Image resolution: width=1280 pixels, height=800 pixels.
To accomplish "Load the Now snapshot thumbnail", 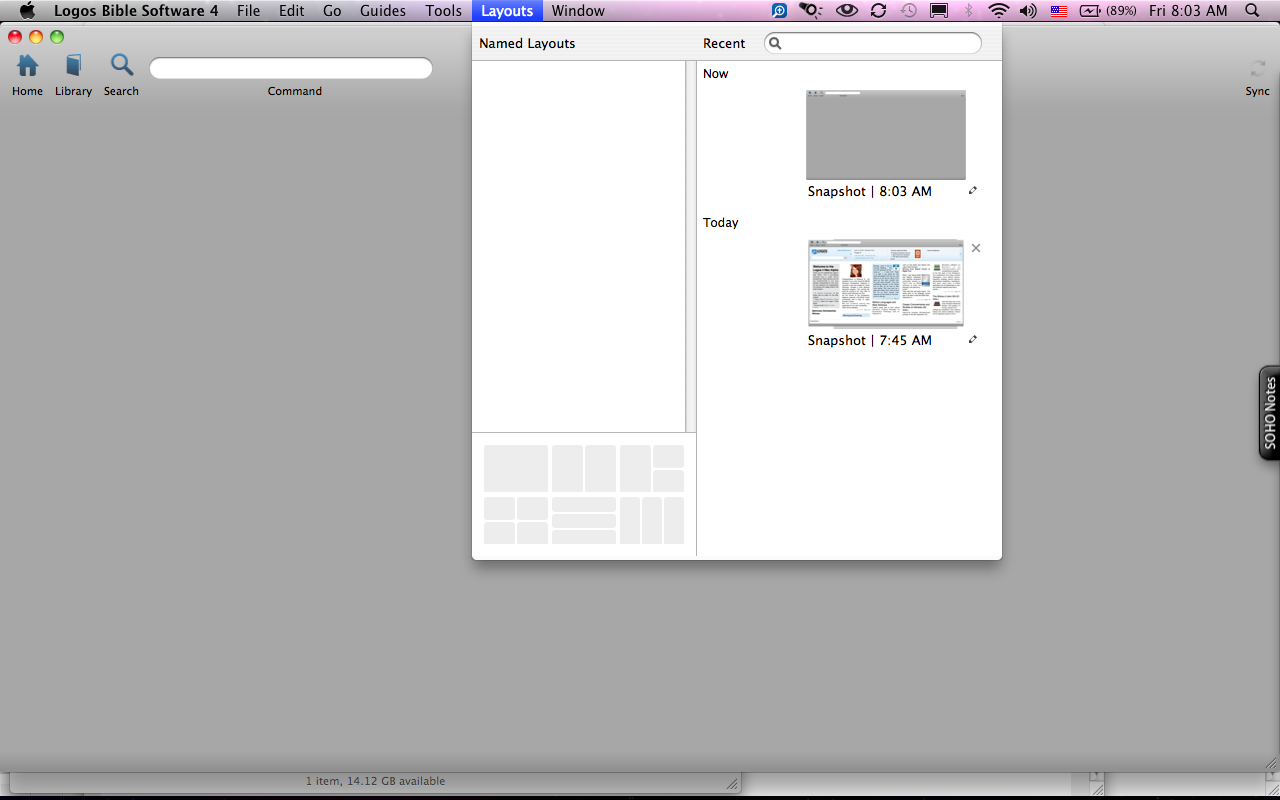I will tap(886, 135).
